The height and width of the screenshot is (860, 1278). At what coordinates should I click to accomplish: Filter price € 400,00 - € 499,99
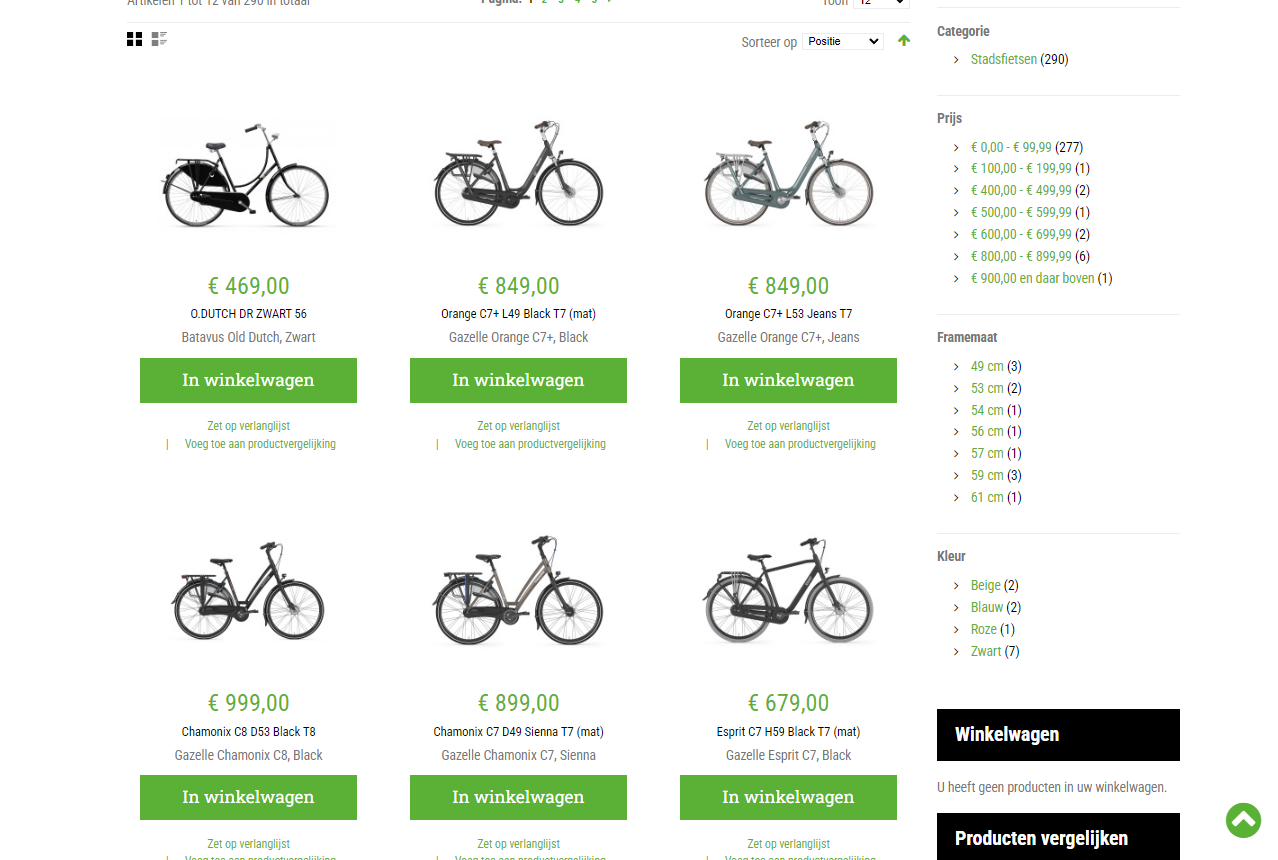(1021, 191)
